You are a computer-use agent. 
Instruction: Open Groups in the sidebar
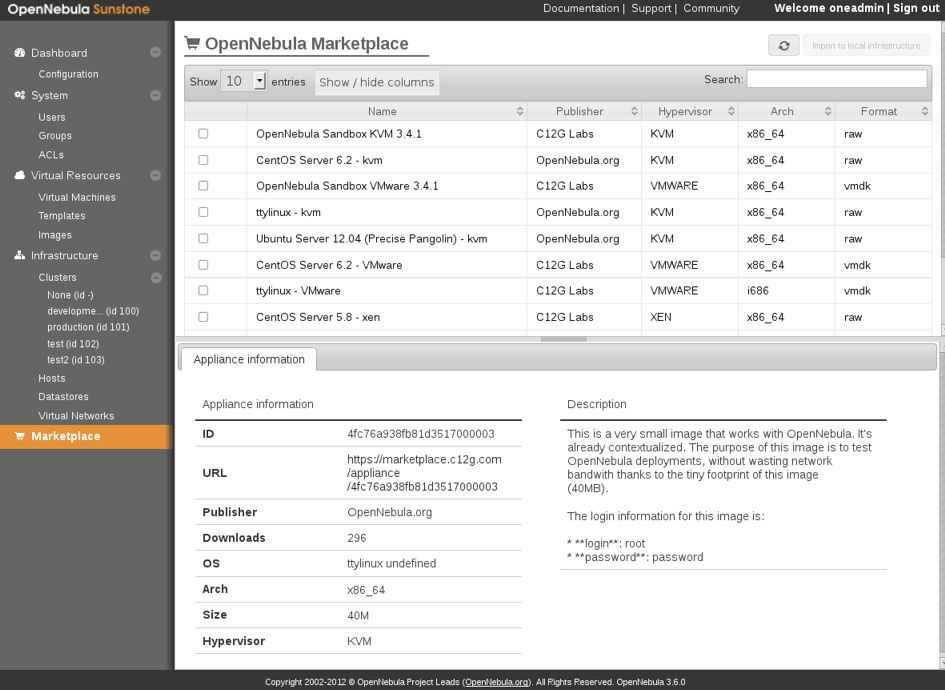55,136
